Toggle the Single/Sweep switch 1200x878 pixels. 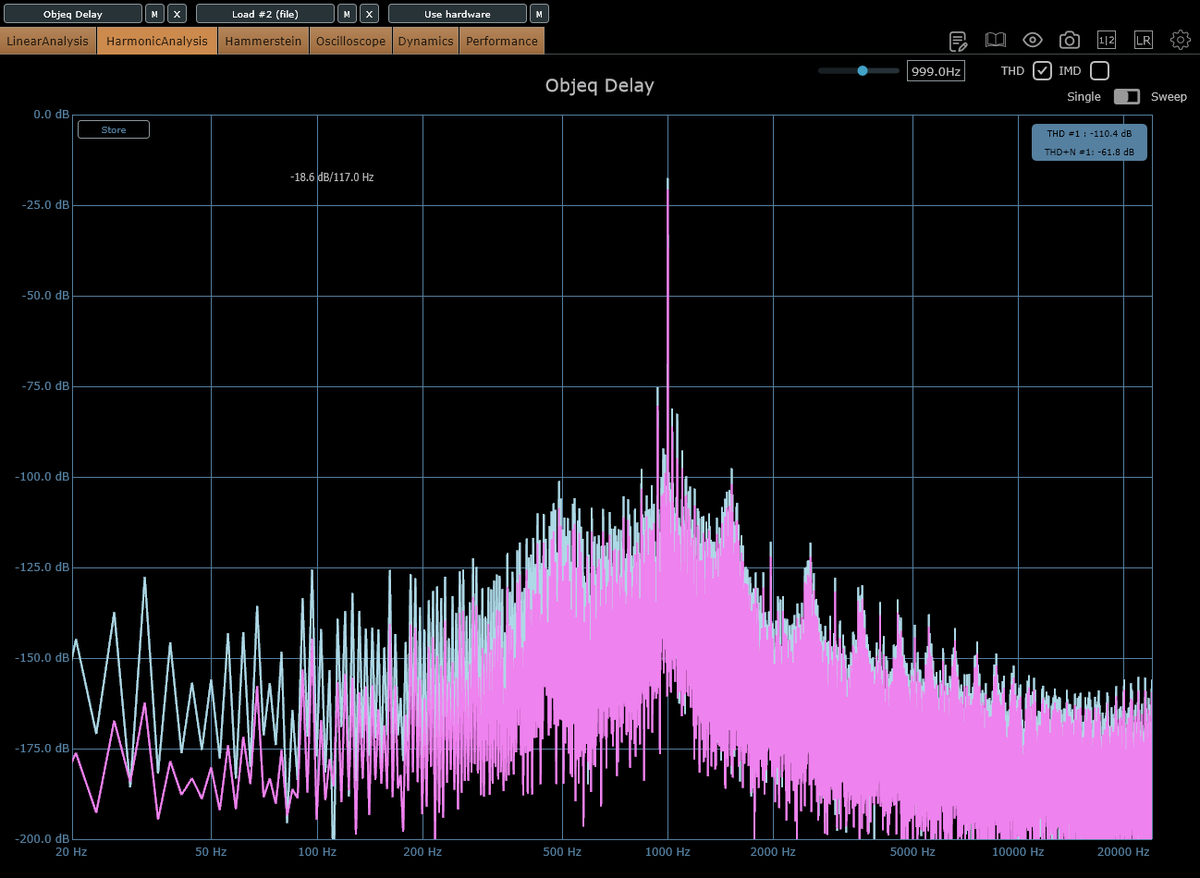pyautogui.click(x=1127, y=97)
